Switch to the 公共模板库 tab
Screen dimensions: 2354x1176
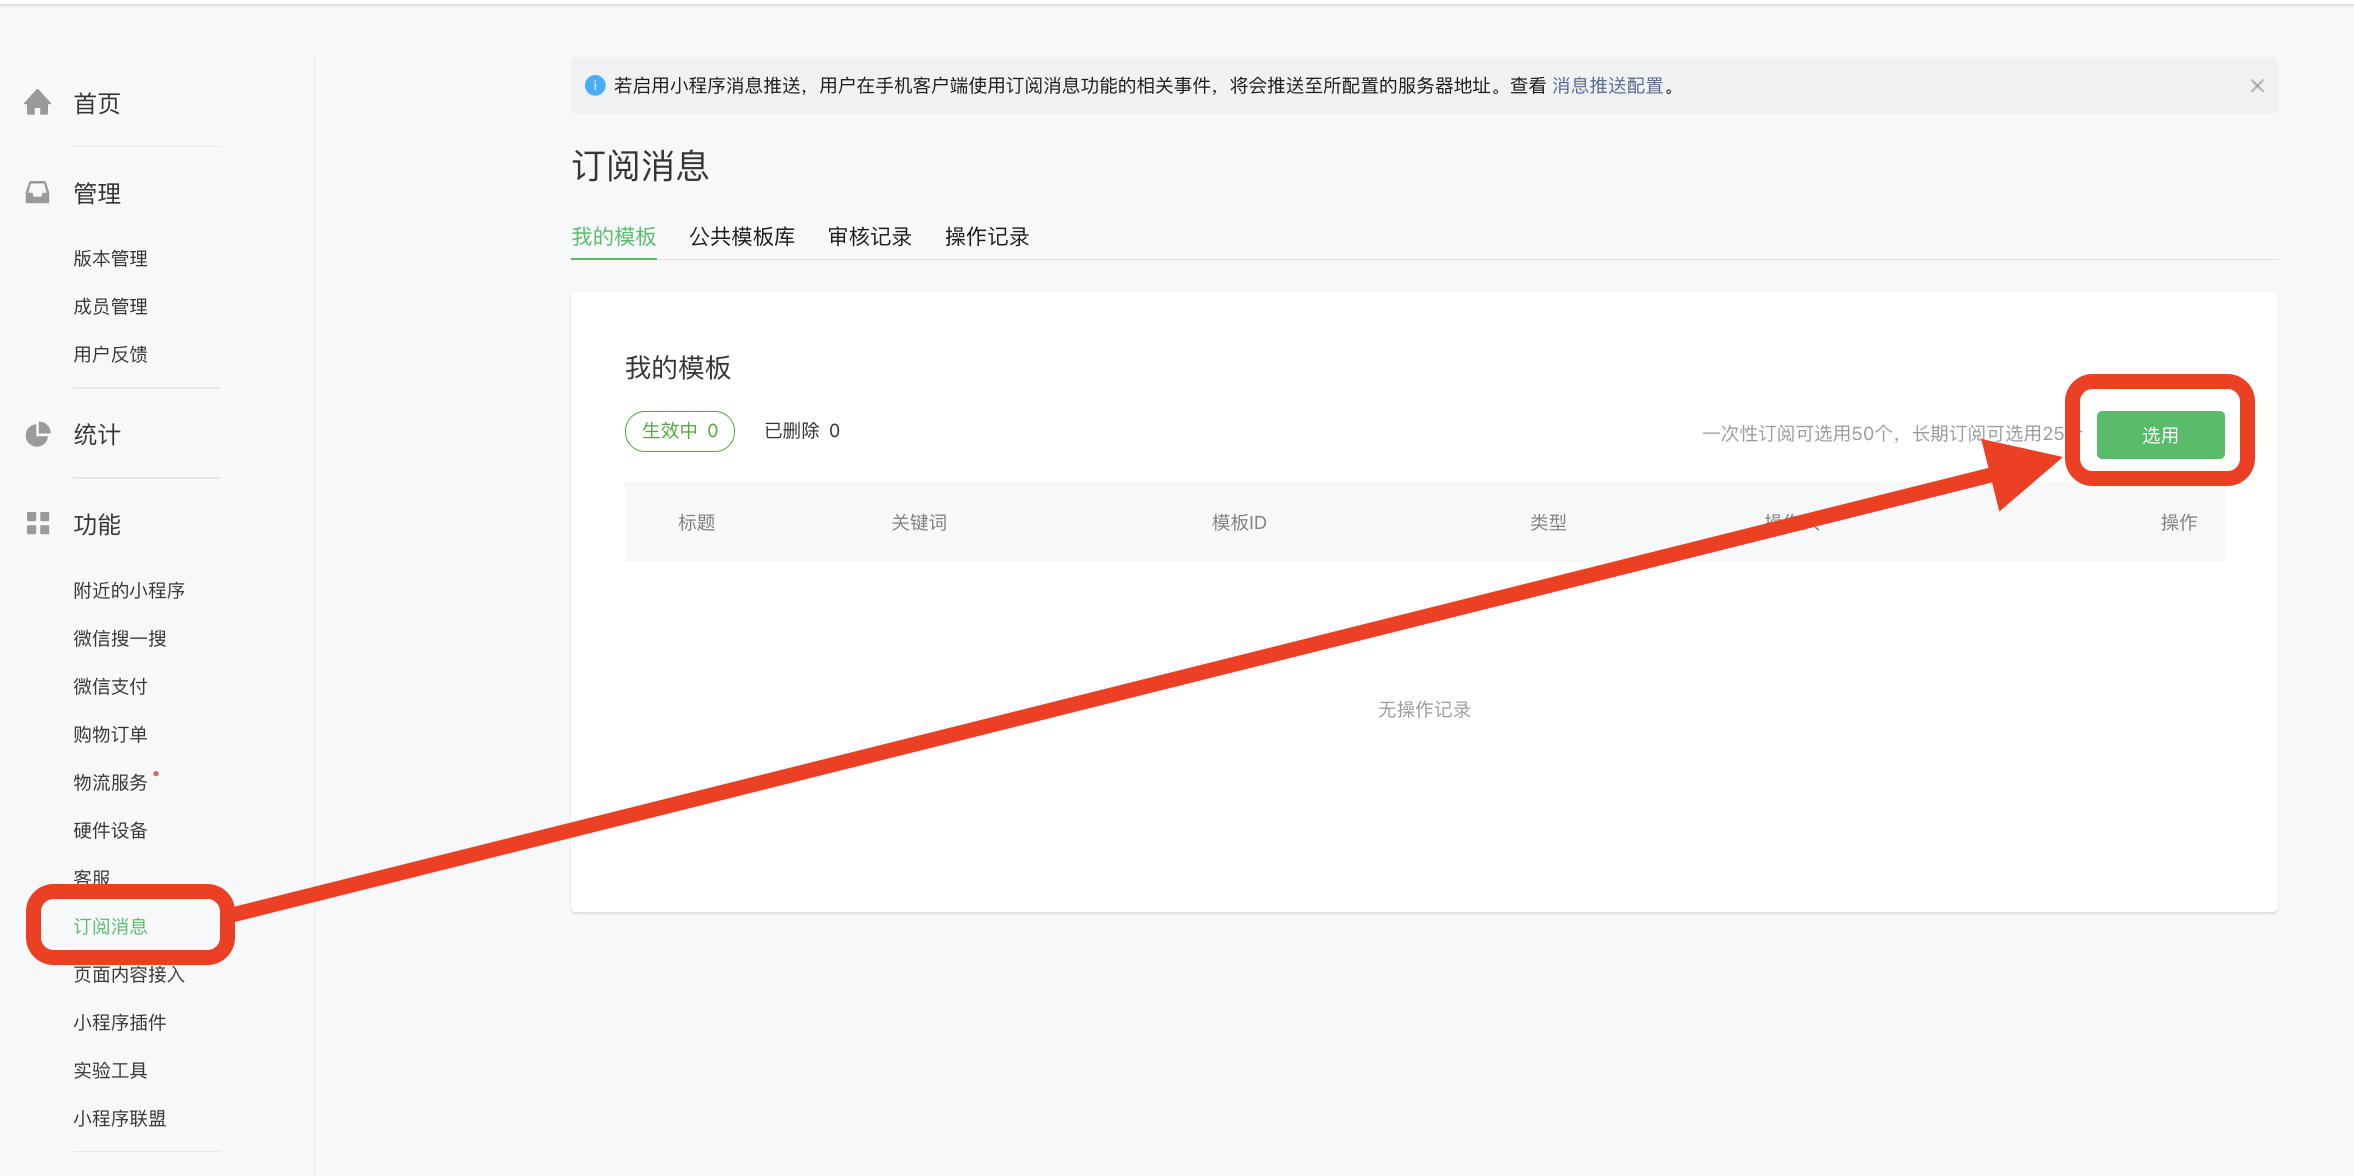point(742,237)
